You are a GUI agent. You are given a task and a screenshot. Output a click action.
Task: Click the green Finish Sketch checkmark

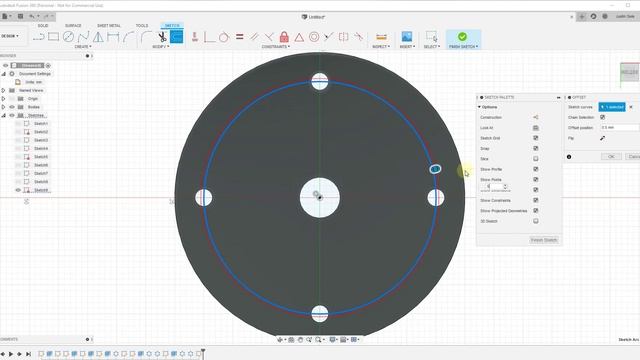point(462,37)
